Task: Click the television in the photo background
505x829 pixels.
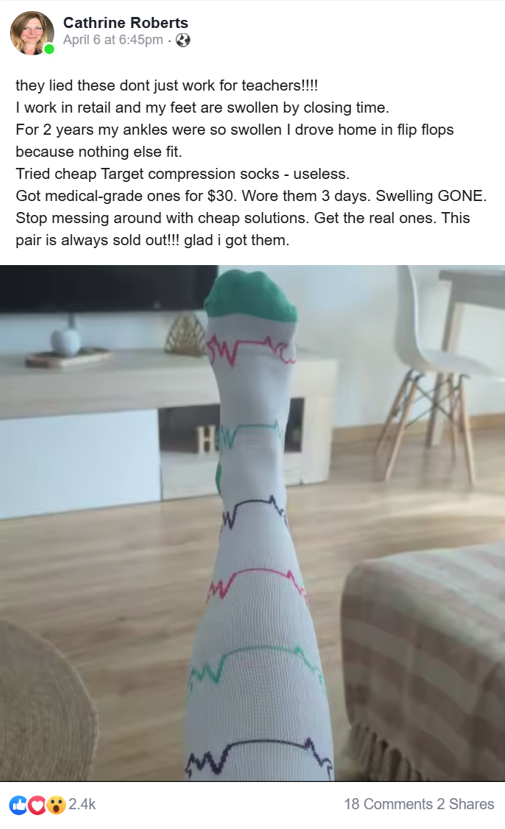Action: pyautogui.click(x=108, y=288)
